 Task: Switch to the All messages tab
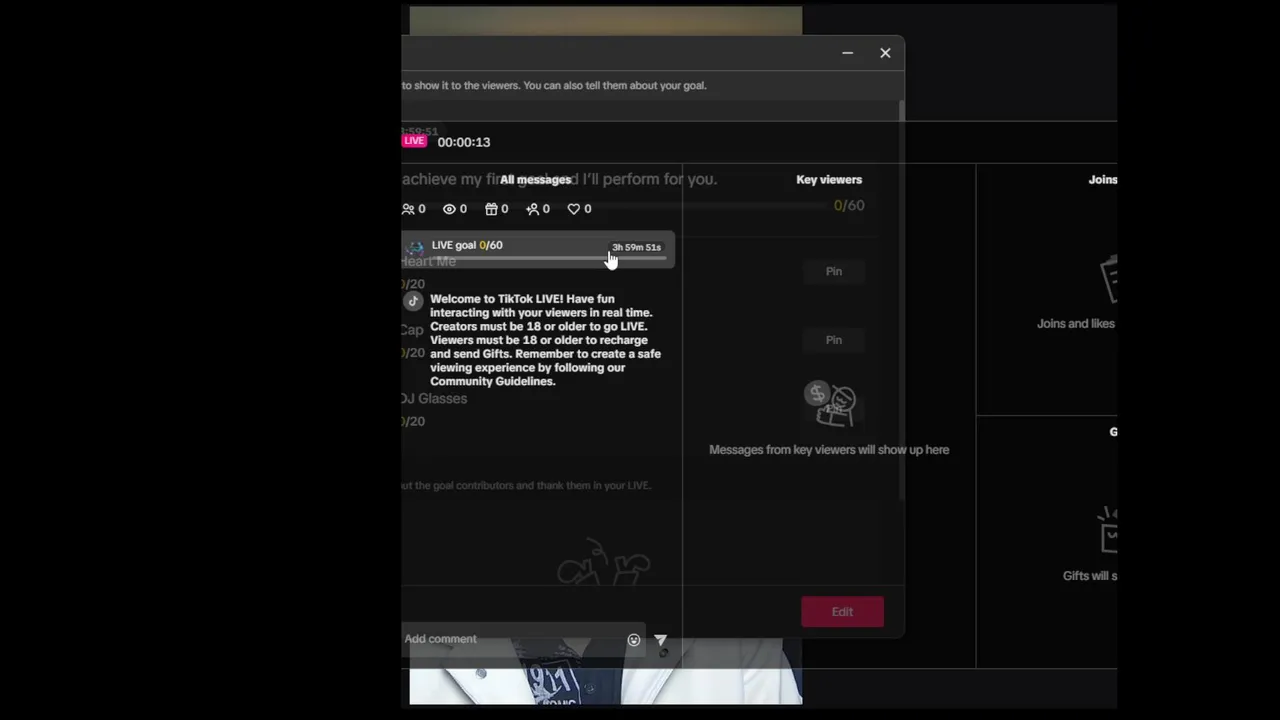coord(536,180)
